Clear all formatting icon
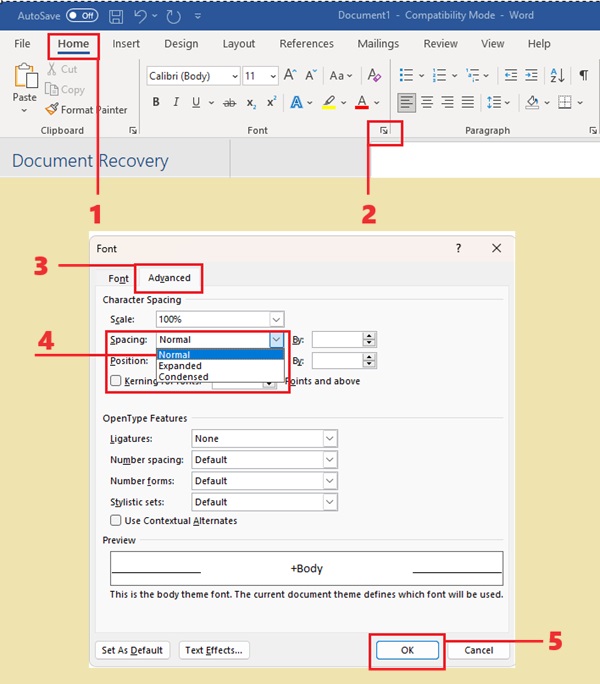This screenshot has height=684, width=600. click(x=374, y=75)
